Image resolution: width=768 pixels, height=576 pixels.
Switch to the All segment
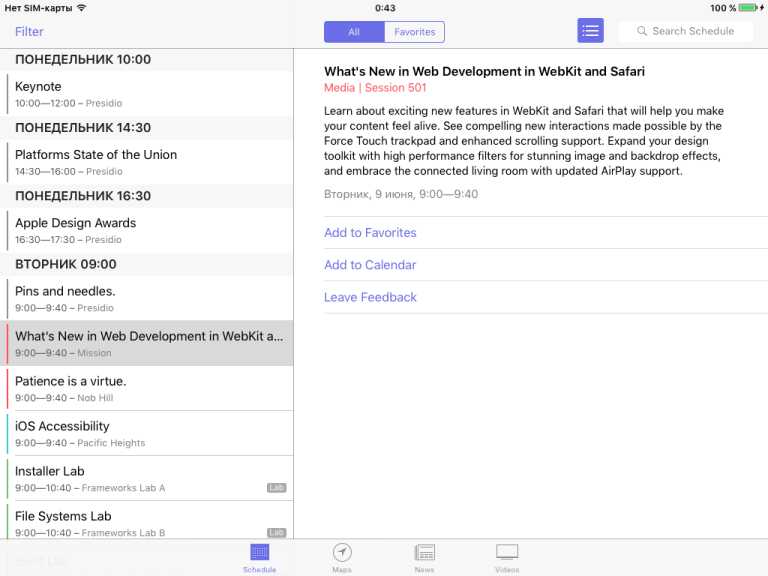click(x=354, y=32)
